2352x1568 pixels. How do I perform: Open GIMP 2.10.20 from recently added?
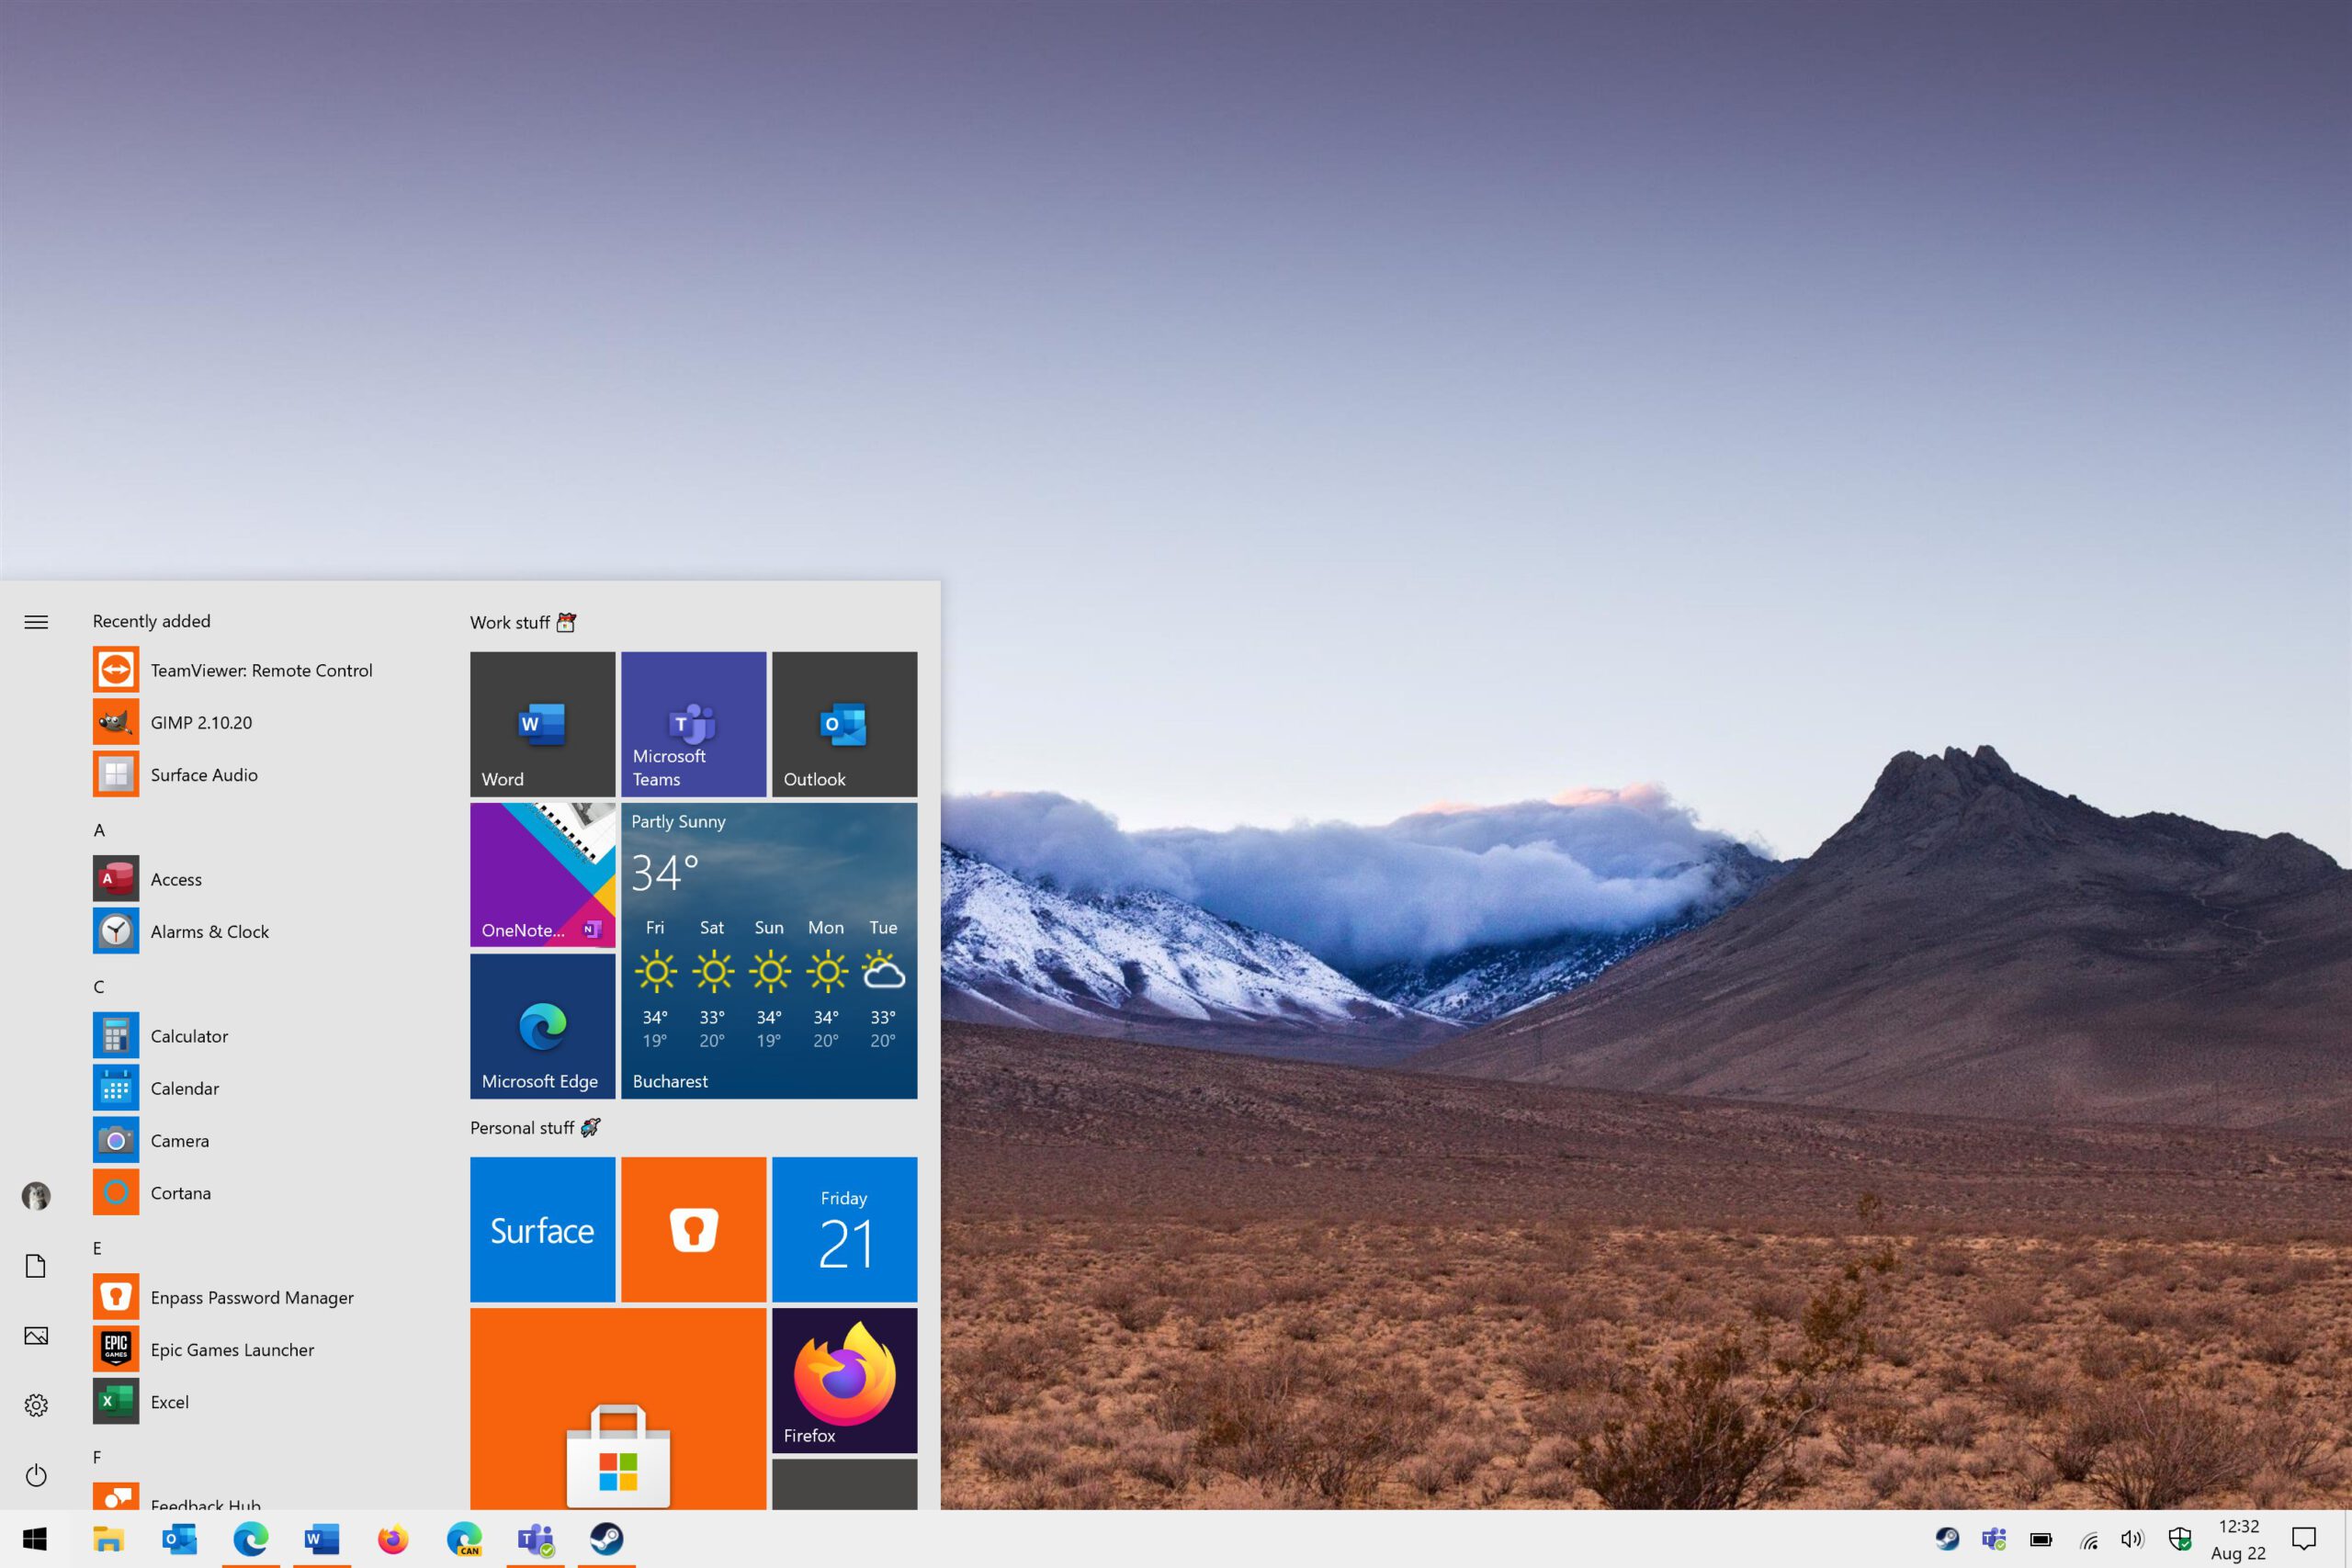click(198, 721)
